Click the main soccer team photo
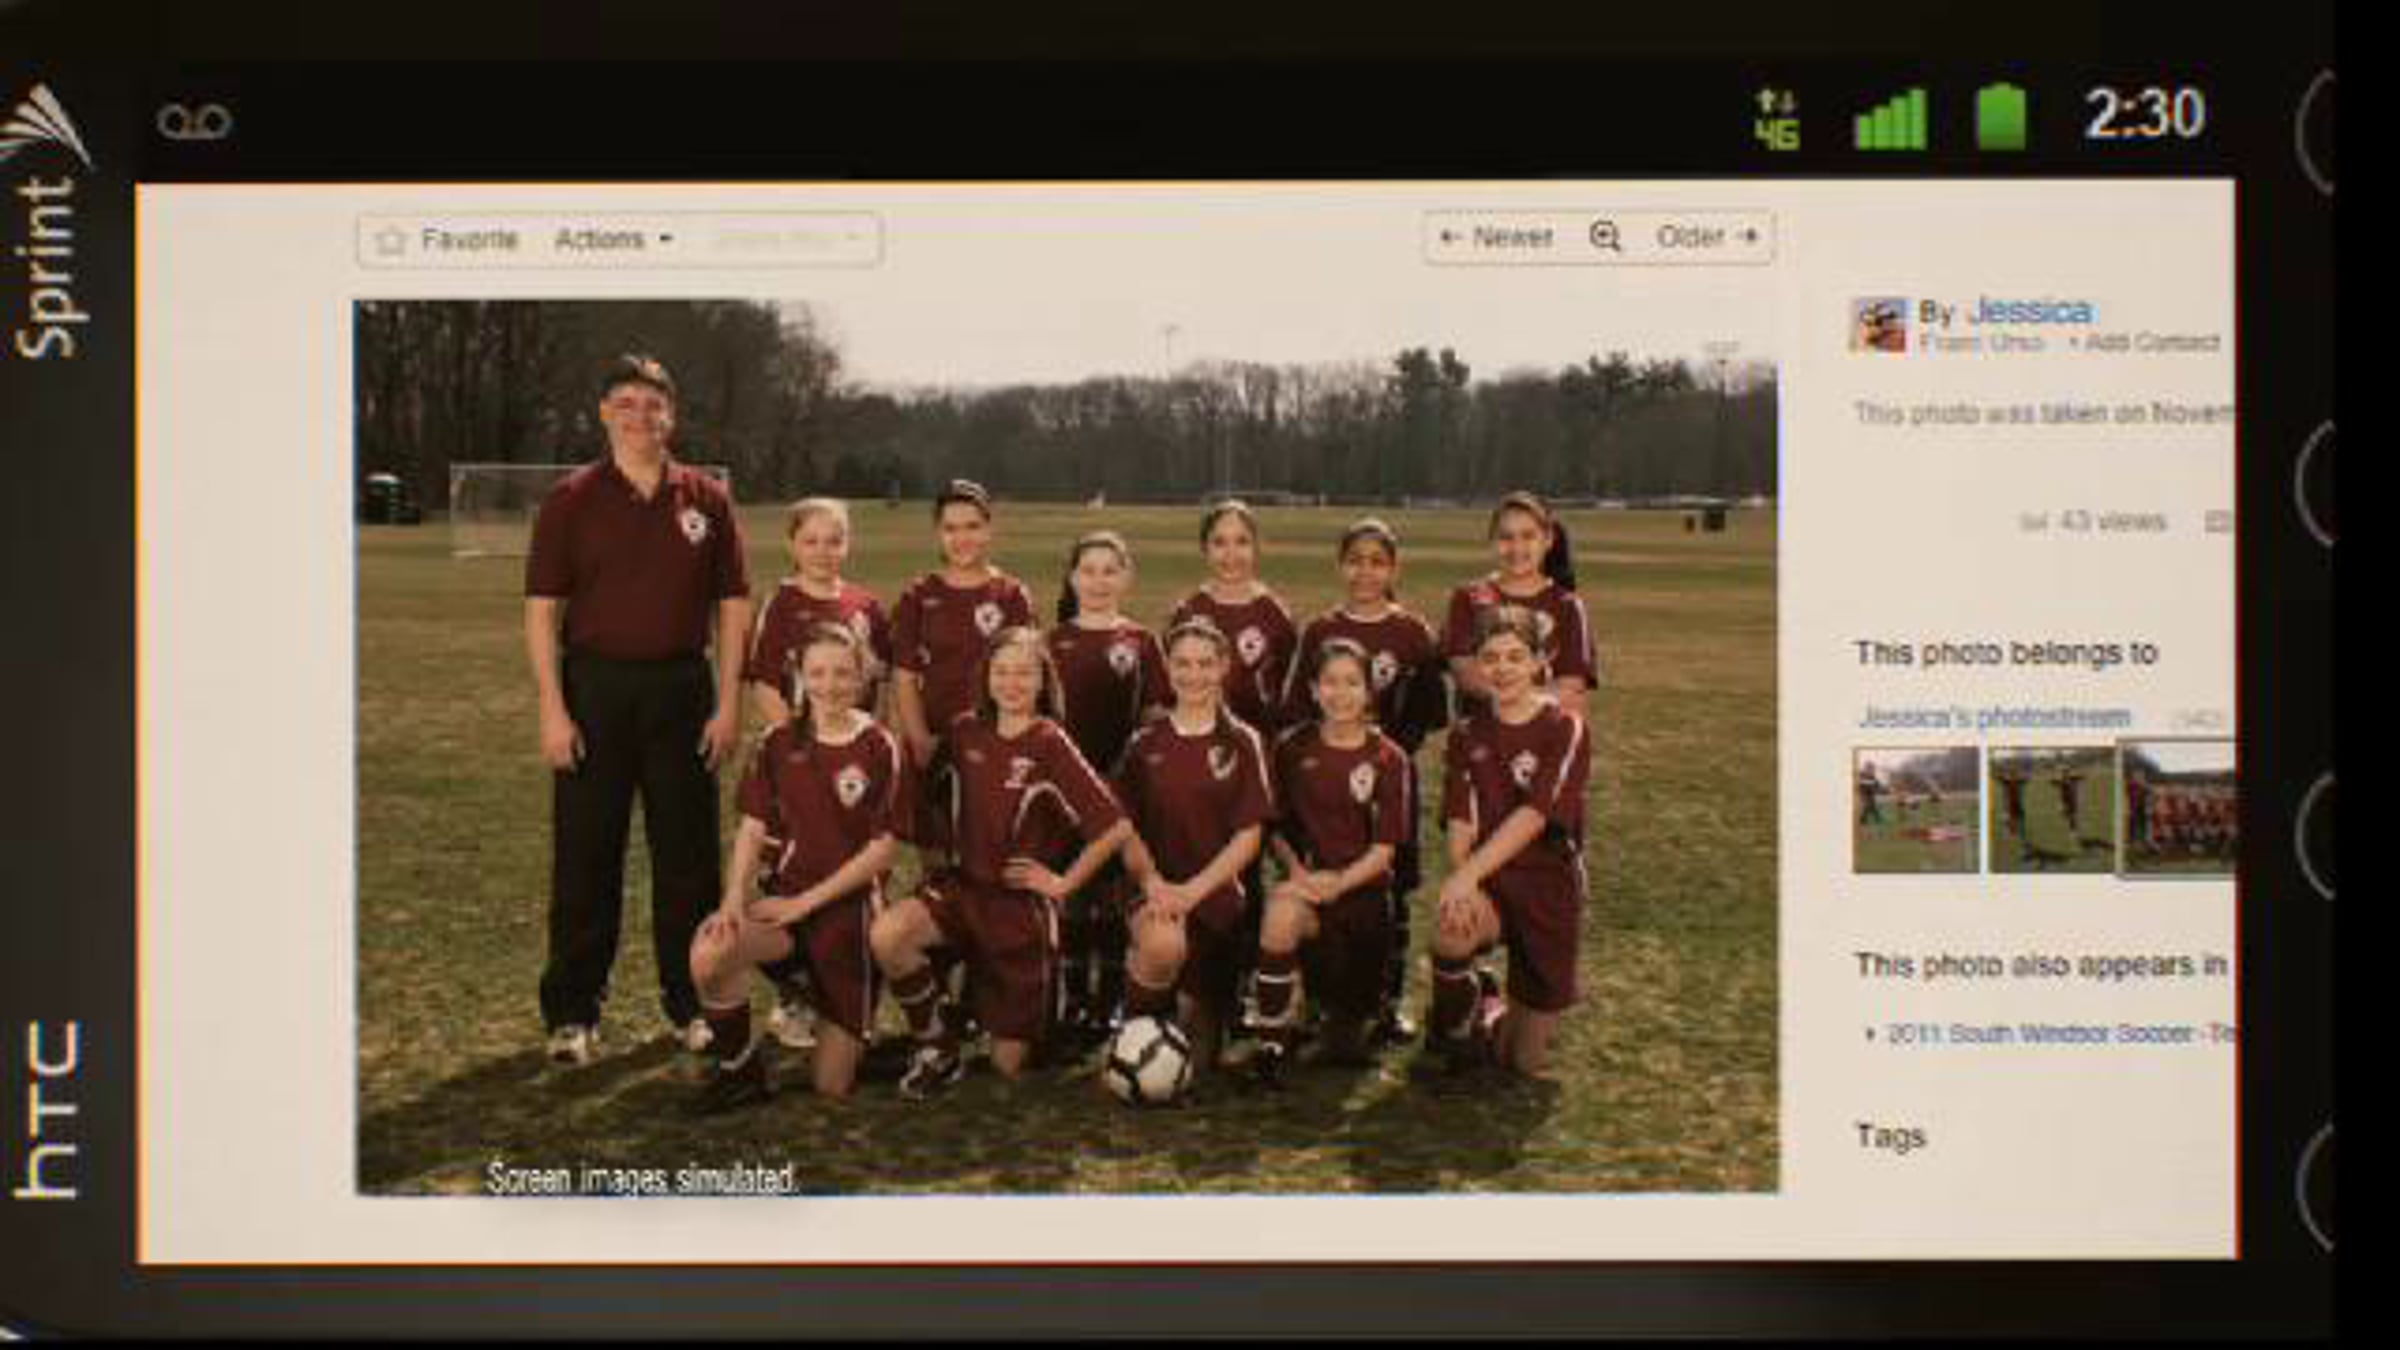This screenshot has width=2400, height=1350. pos(1066,746)
